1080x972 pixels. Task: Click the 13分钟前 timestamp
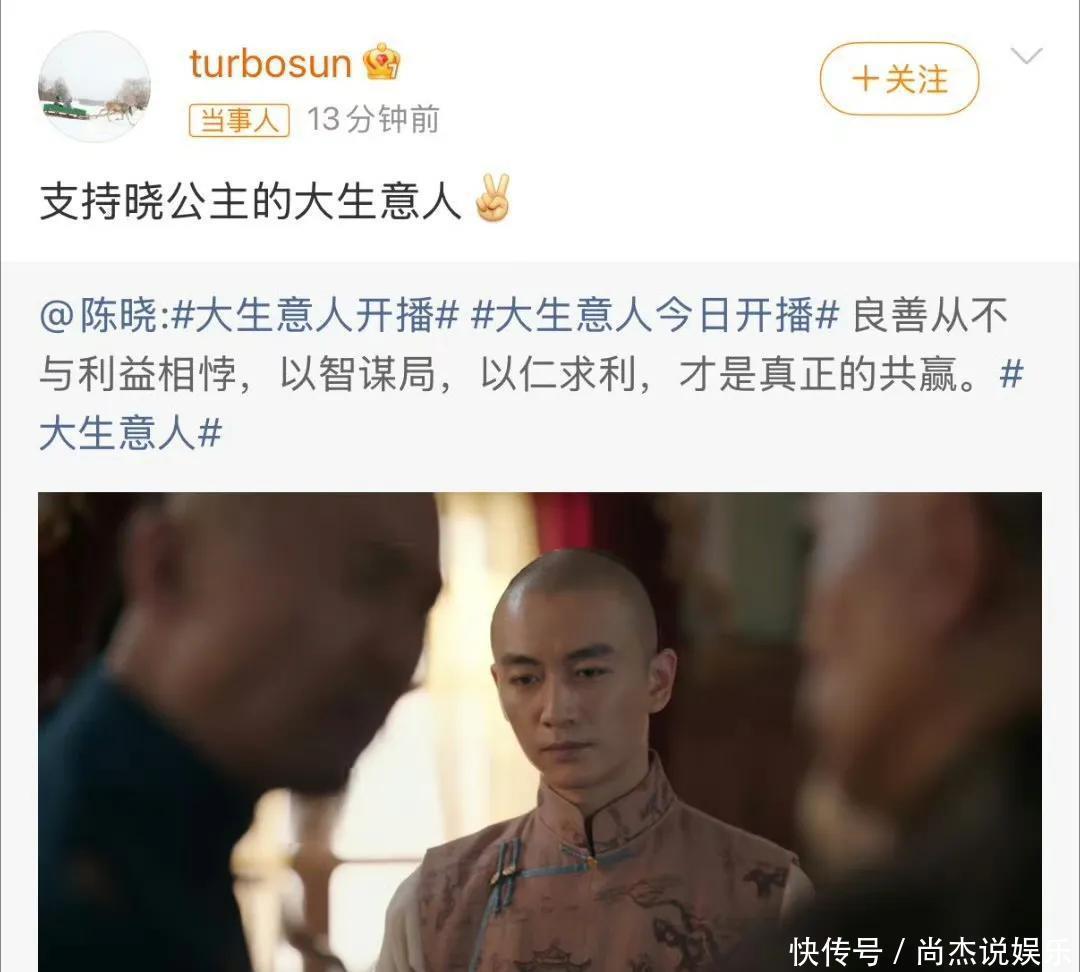373,120
